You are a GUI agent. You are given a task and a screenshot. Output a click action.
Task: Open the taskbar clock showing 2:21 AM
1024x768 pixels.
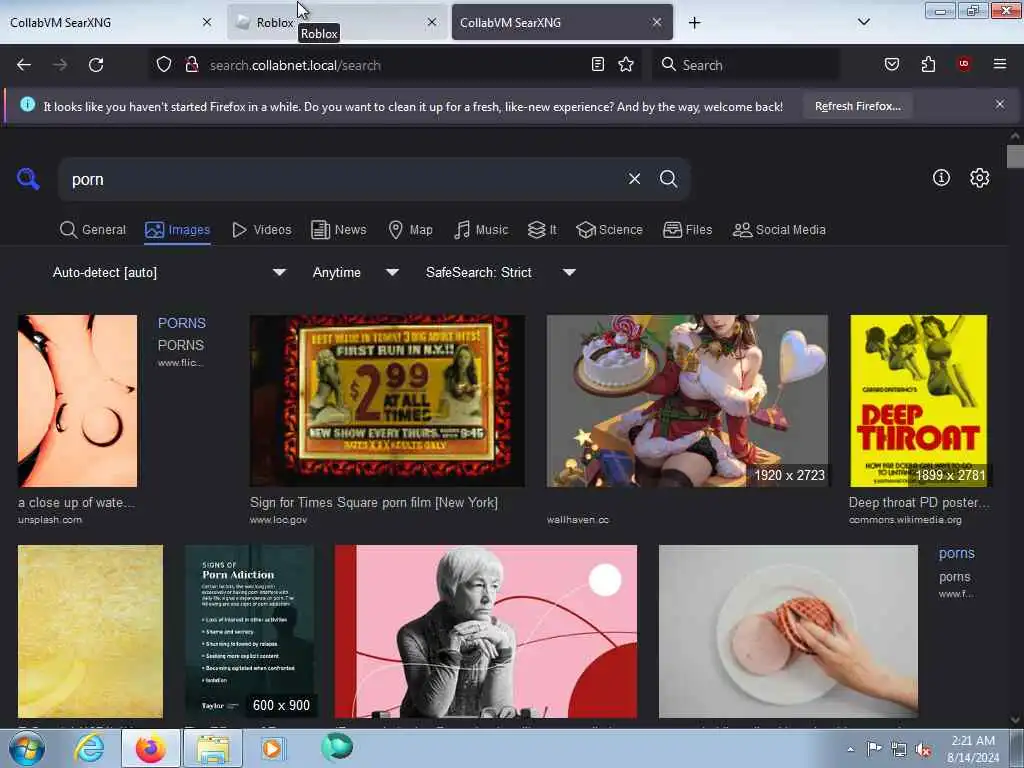(973, 749)
